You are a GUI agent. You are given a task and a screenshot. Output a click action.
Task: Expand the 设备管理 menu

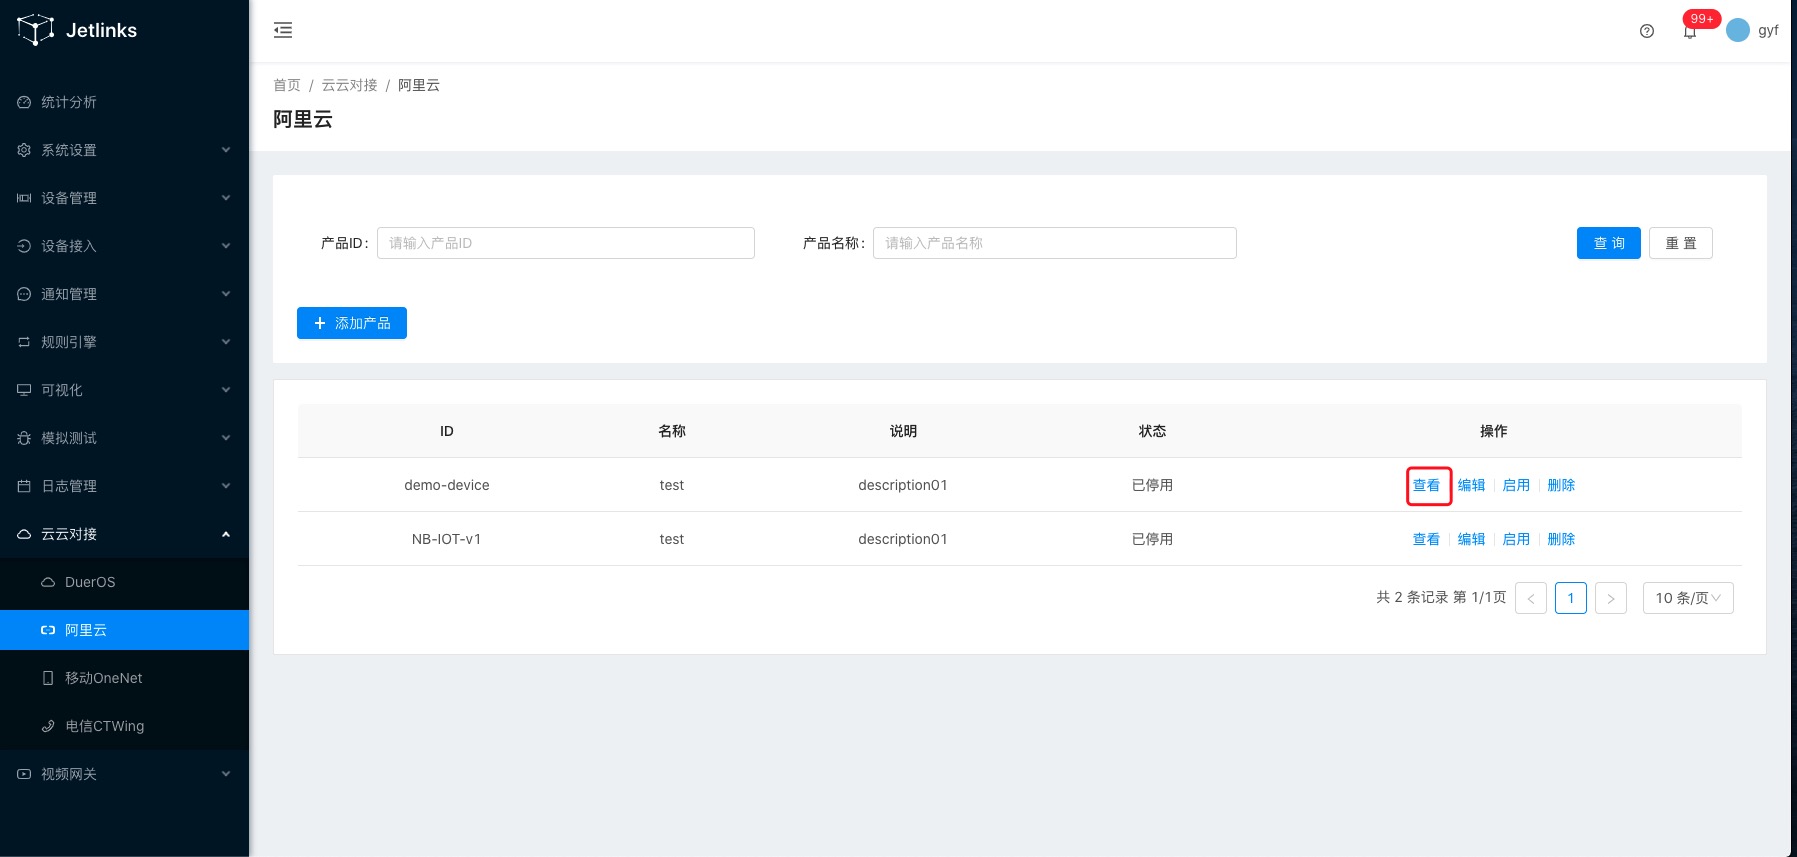(x=124, y=198)
